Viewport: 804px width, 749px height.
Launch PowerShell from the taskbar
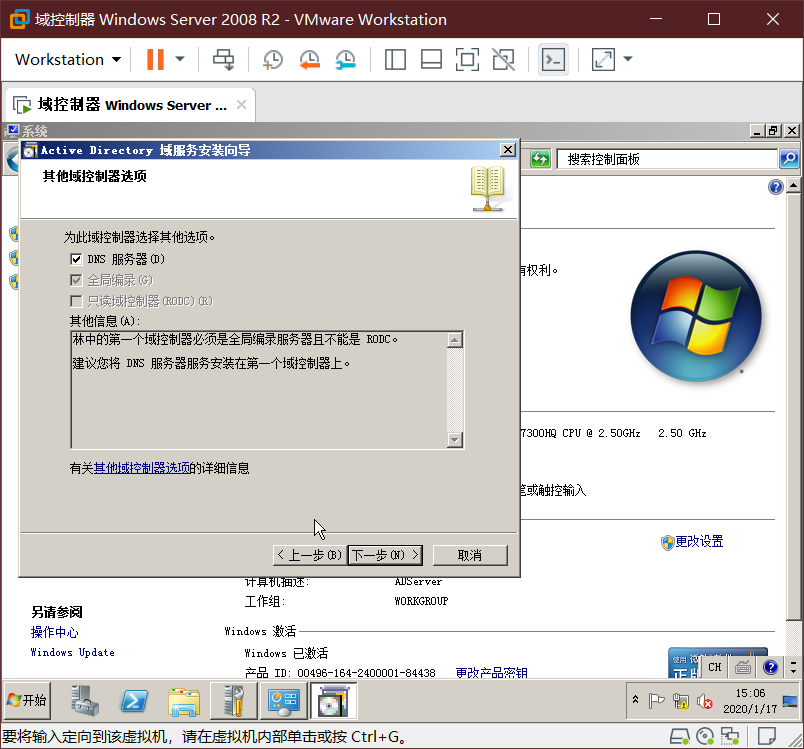point(134,701)
